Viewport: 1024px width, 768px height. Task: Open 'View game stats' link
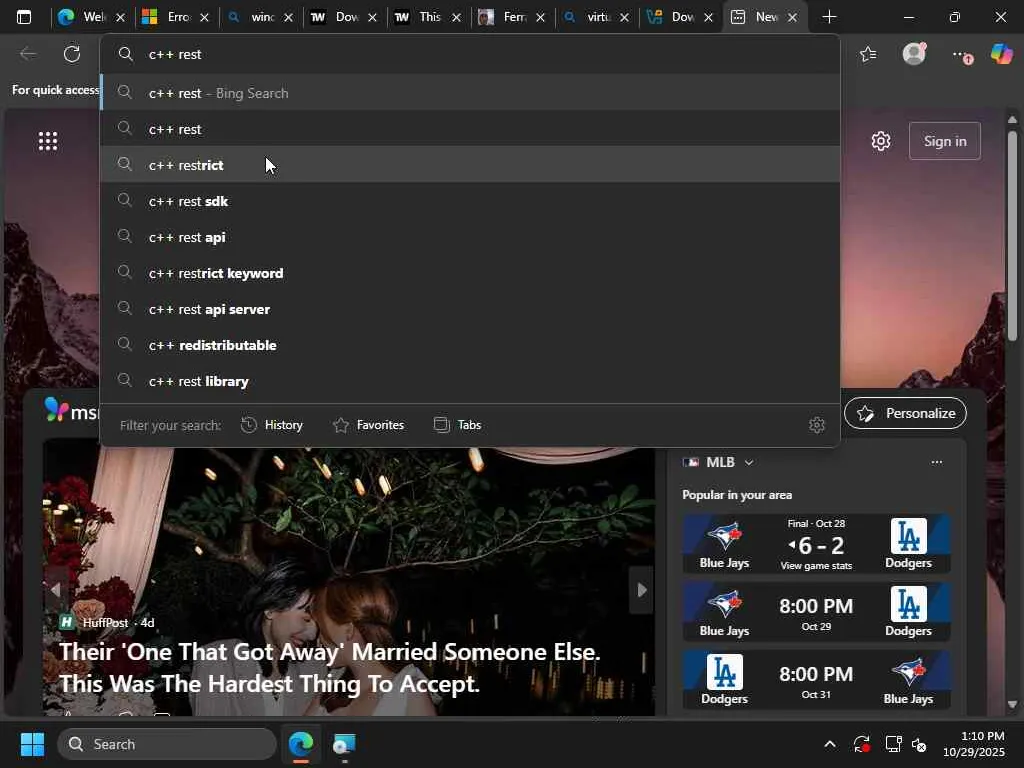(x=816, y=566)
